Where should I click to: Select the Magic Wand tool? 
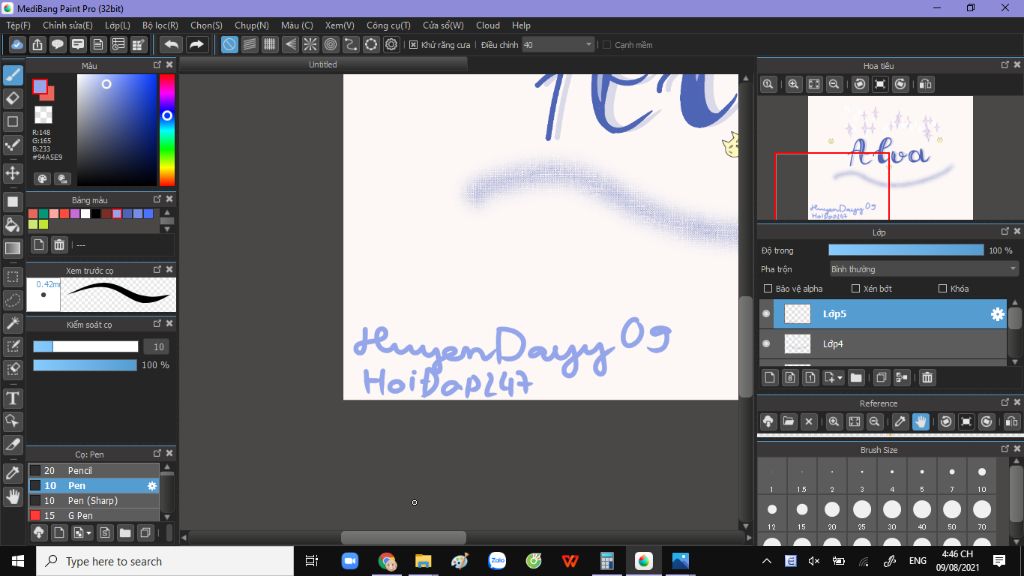click(x=12, y=323)
